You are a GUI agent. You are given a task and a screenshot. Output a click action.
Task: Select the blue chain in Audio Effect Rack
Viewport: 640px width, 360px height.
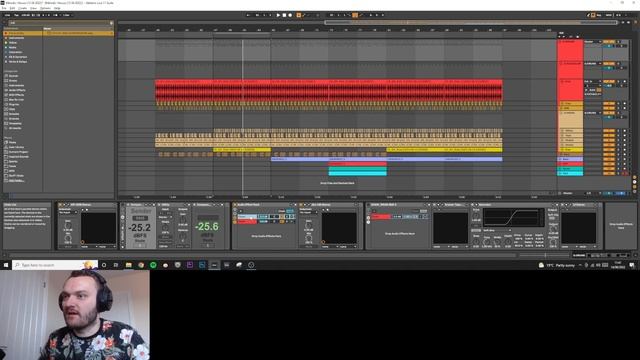tap(247, 216)
